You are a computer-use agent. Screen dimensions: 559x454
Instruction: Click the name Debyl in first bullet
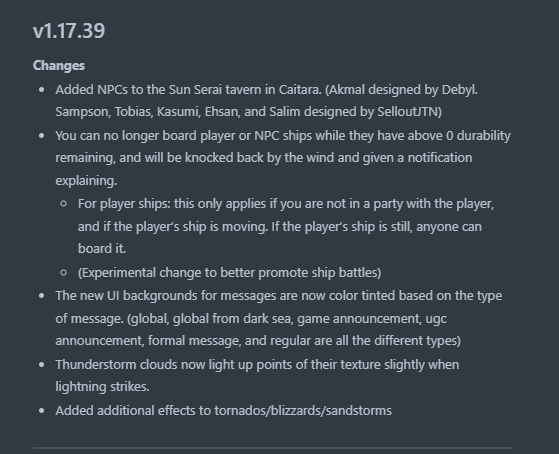[x=460, y=90]
